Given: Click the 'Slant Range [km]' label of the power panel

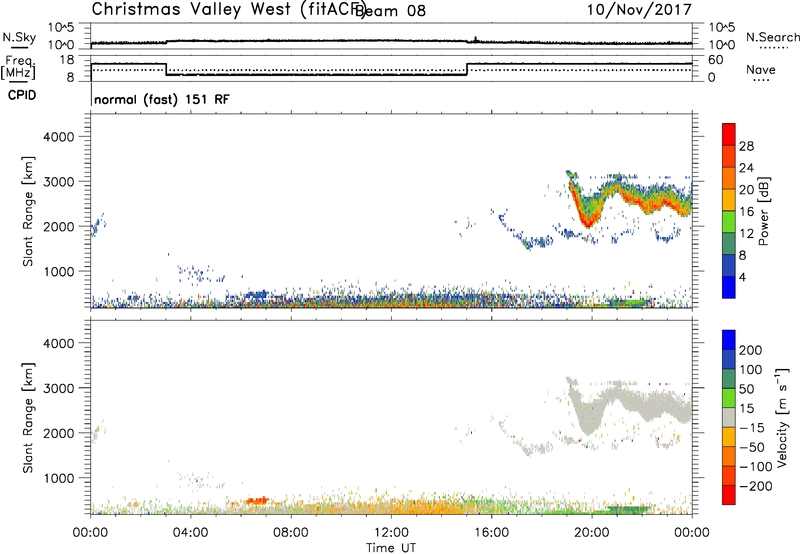Looking at the screenshot, I should point(28,211).
